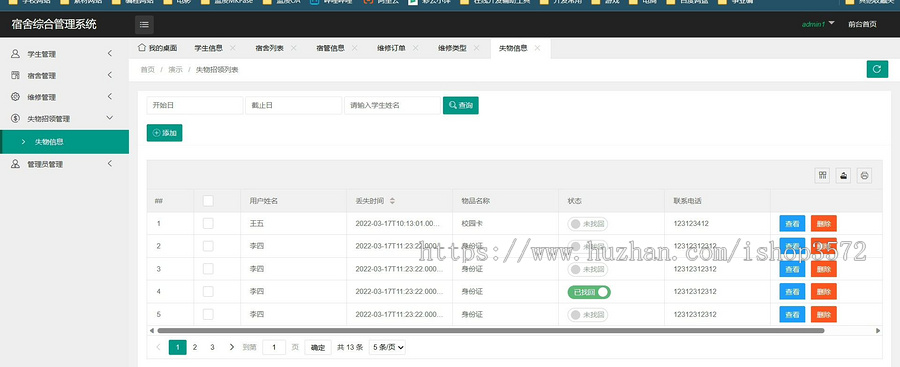The height and width of the screenshot is (367, 900).
Task: Go to previous page arrow
Action: click(158, 347)
